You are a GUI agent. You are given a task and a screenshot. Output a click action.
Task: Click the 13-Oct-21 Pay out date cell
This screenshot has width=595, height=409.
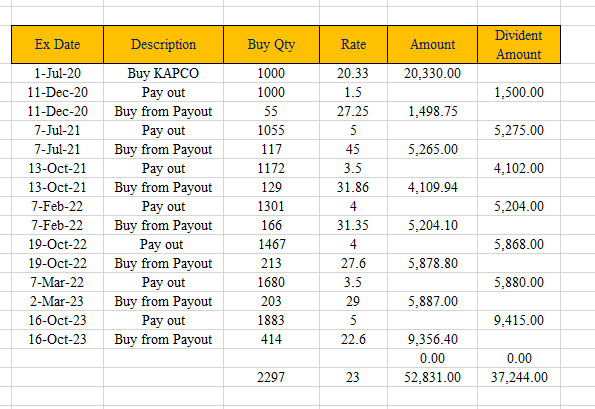click(x=57, y=168)
